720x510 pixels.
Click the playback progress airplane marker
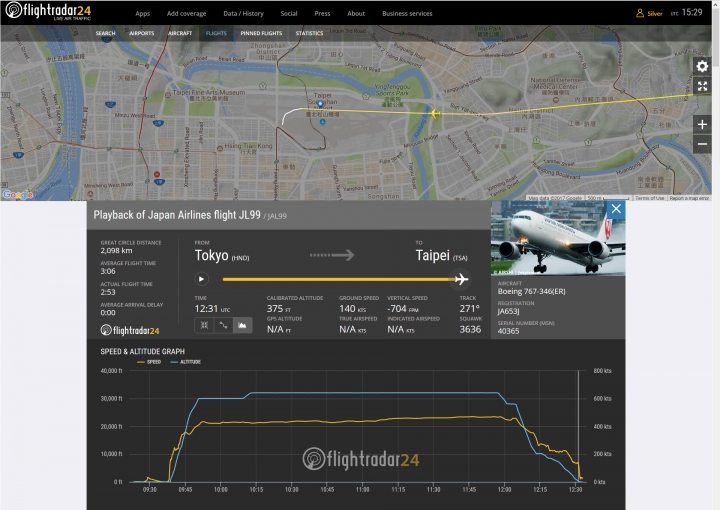[461, 279]
